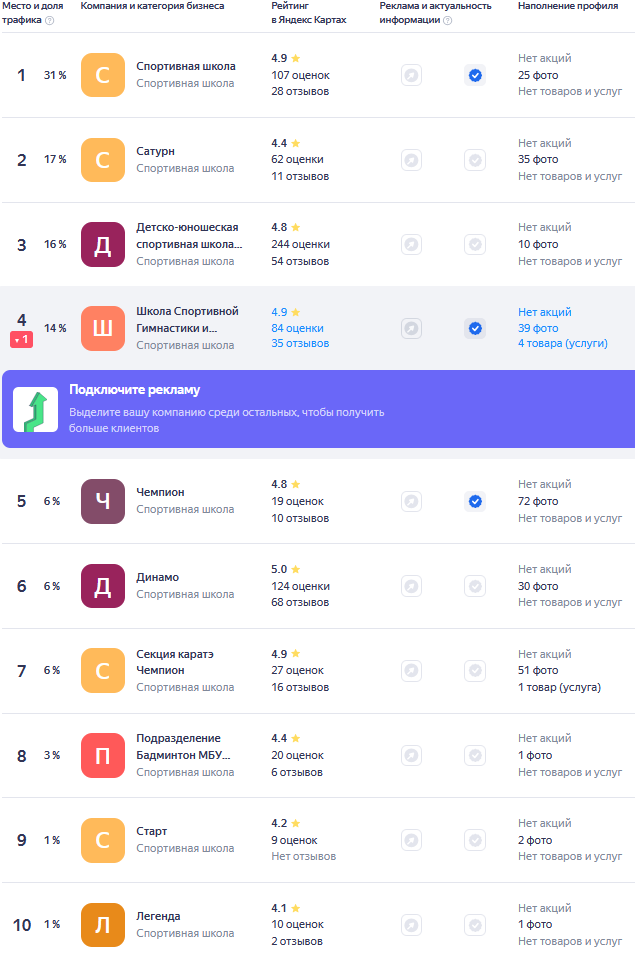The height and width of the screenshot is (965, 635).
Task: Click the advertising icon in Старт row
Action: (x=411, y=840)
